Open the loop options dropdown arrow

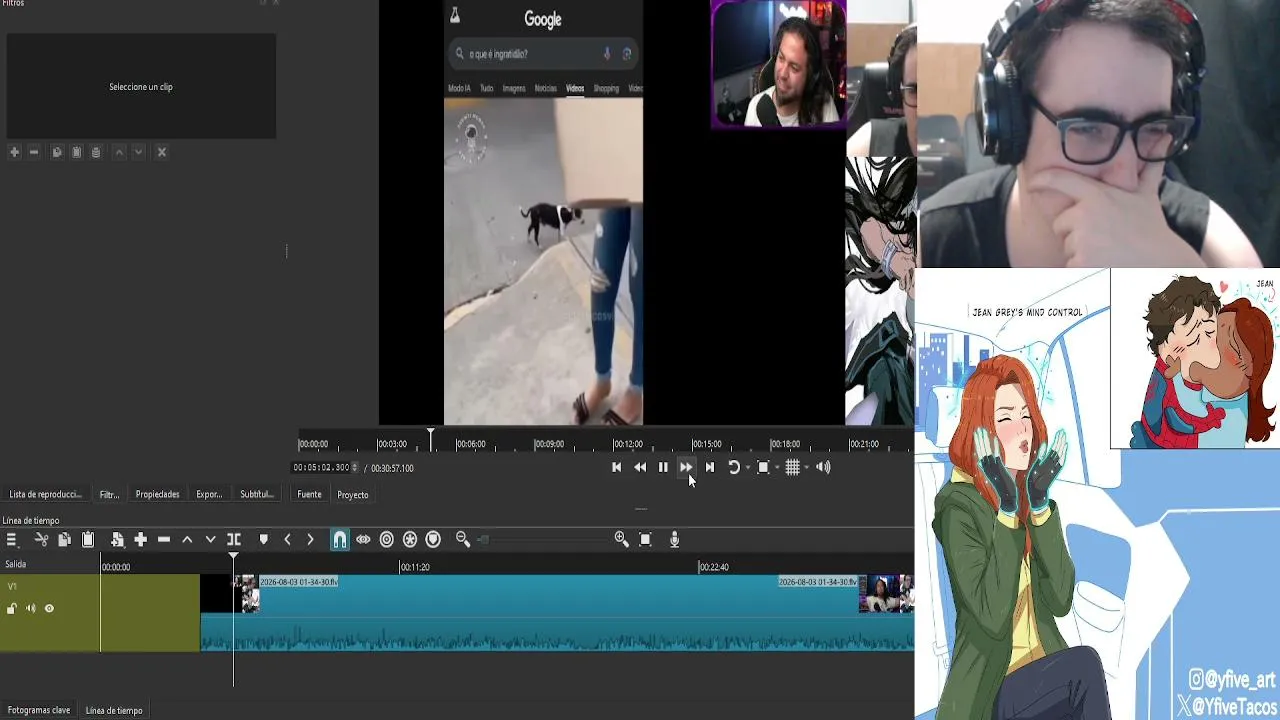tap(747, 468)
